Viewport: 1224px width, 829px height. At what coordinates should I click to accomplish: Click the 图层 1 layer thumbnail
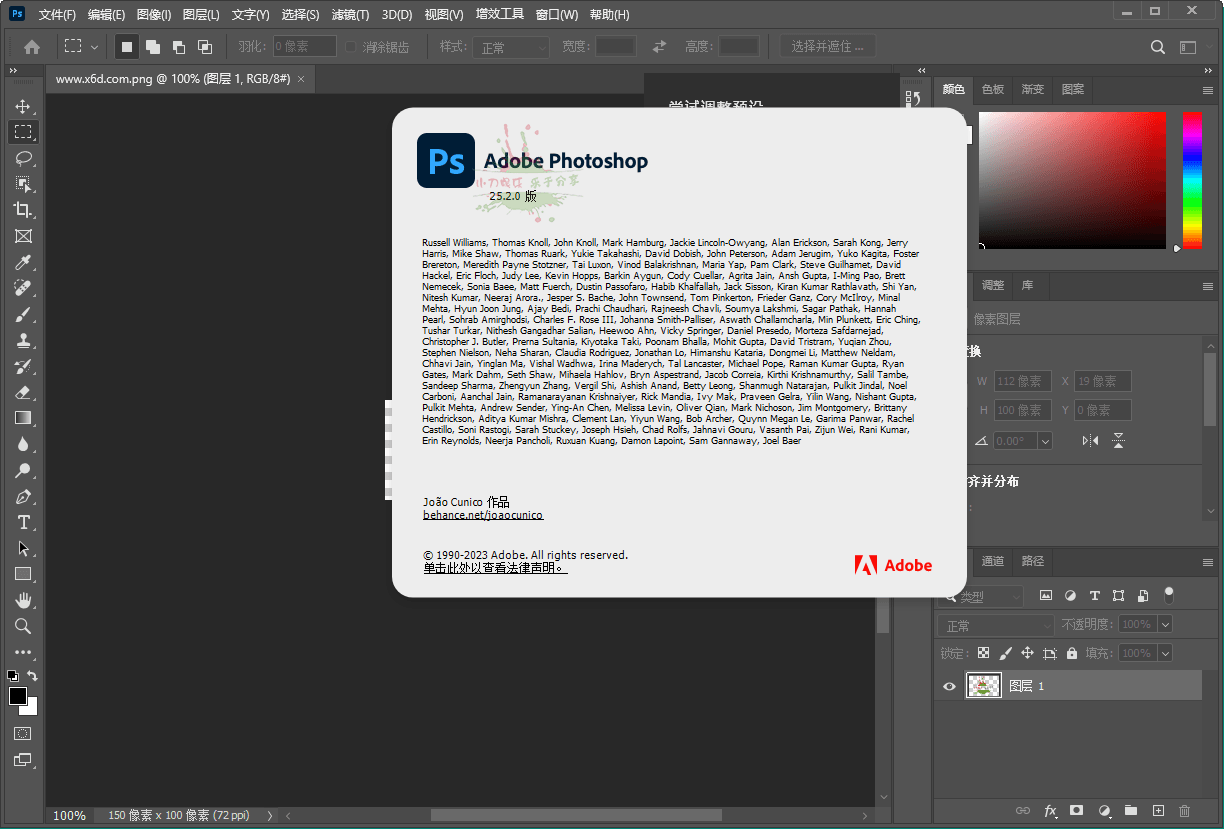(983, 686)
